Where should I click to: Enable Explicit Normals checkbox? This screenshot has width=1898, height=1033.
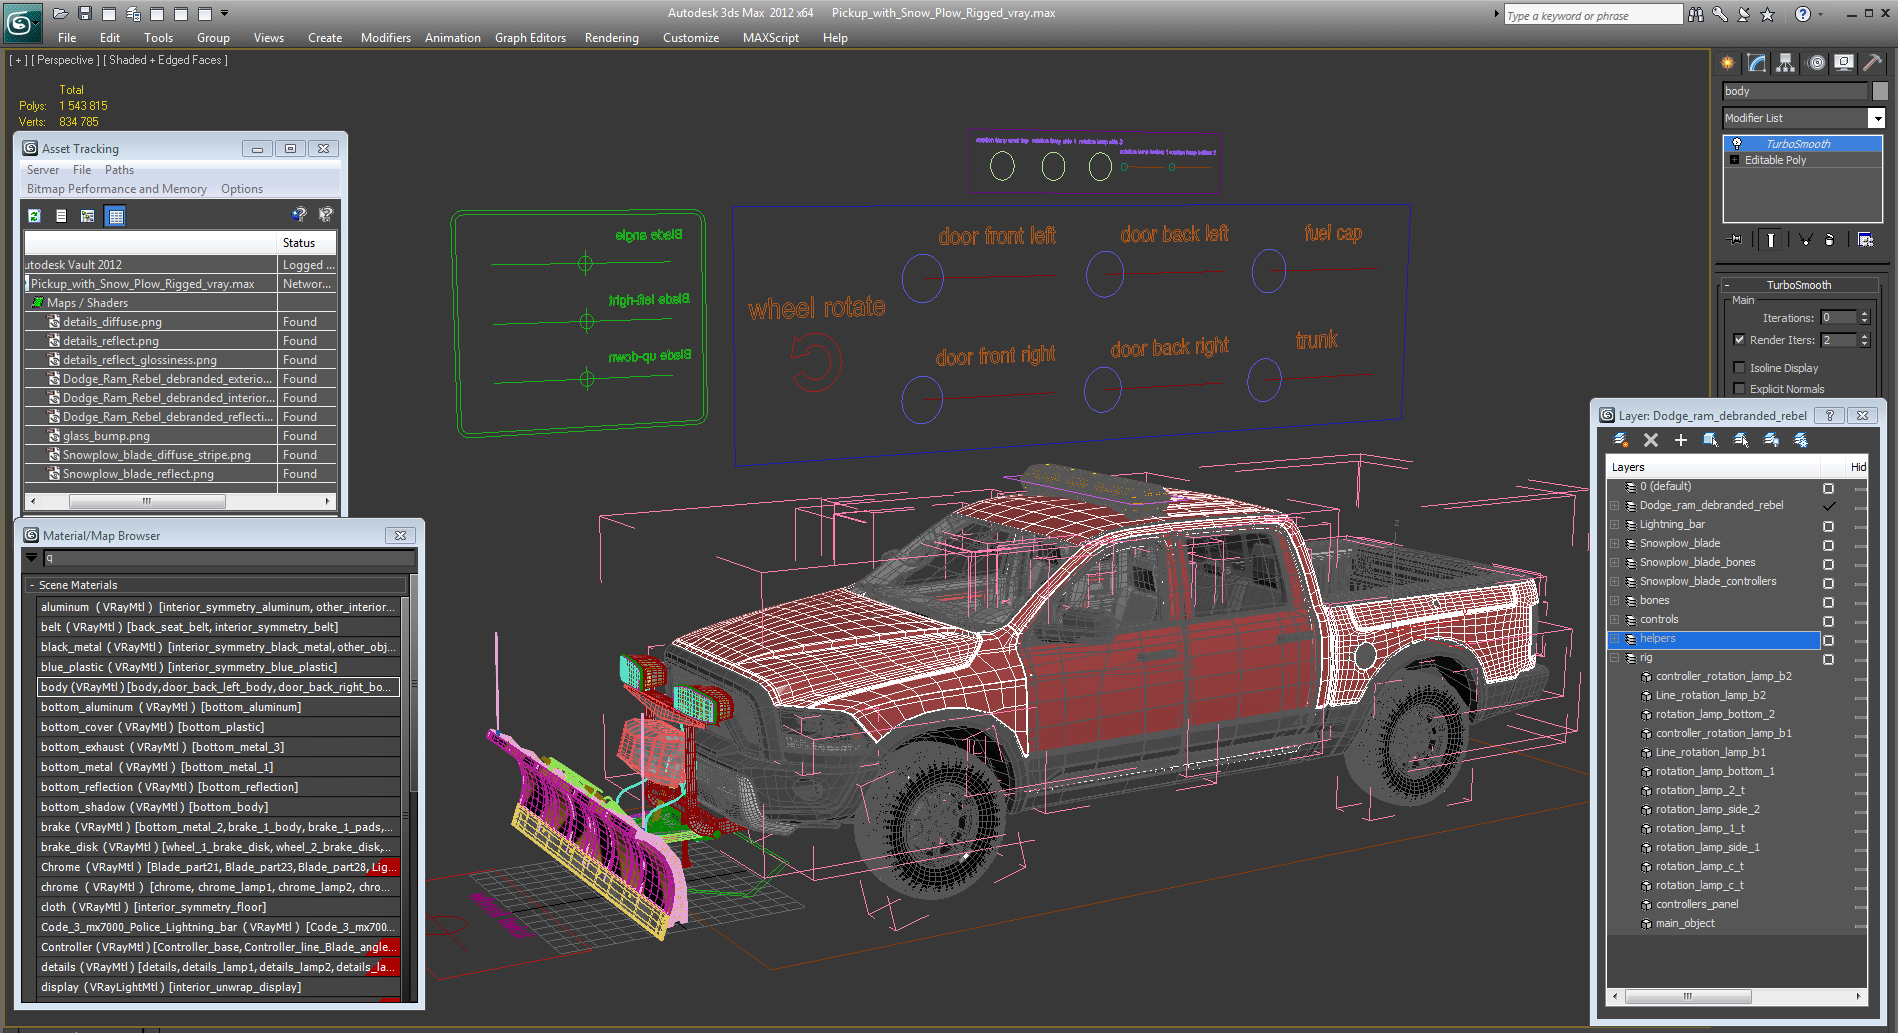[x=1739, y=389]
